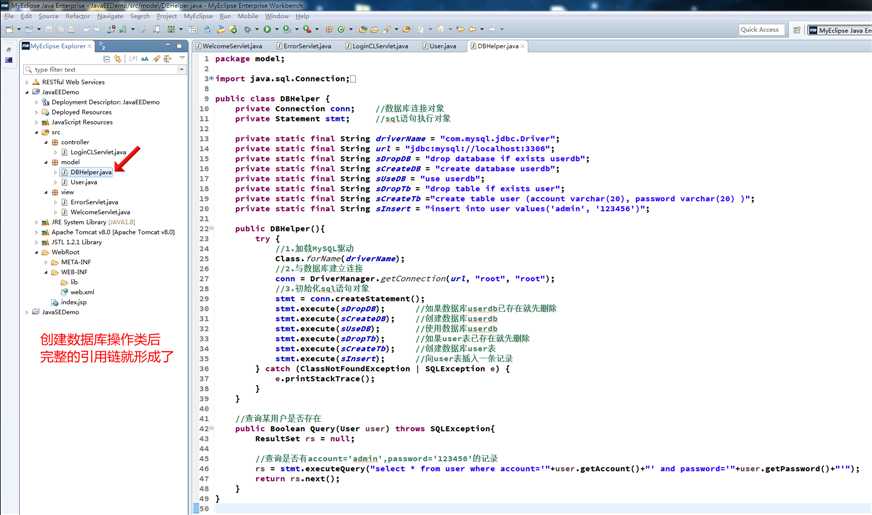
Task: Click the Run on Server green icon
Action: pos(286,28)
